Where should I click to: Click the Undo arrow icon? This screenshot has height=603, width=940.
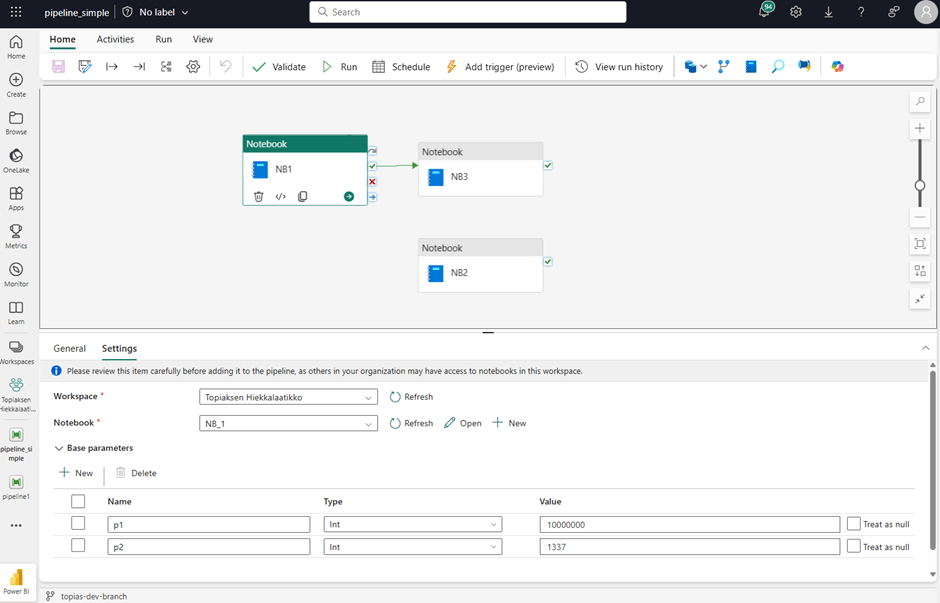click(226, 67)
